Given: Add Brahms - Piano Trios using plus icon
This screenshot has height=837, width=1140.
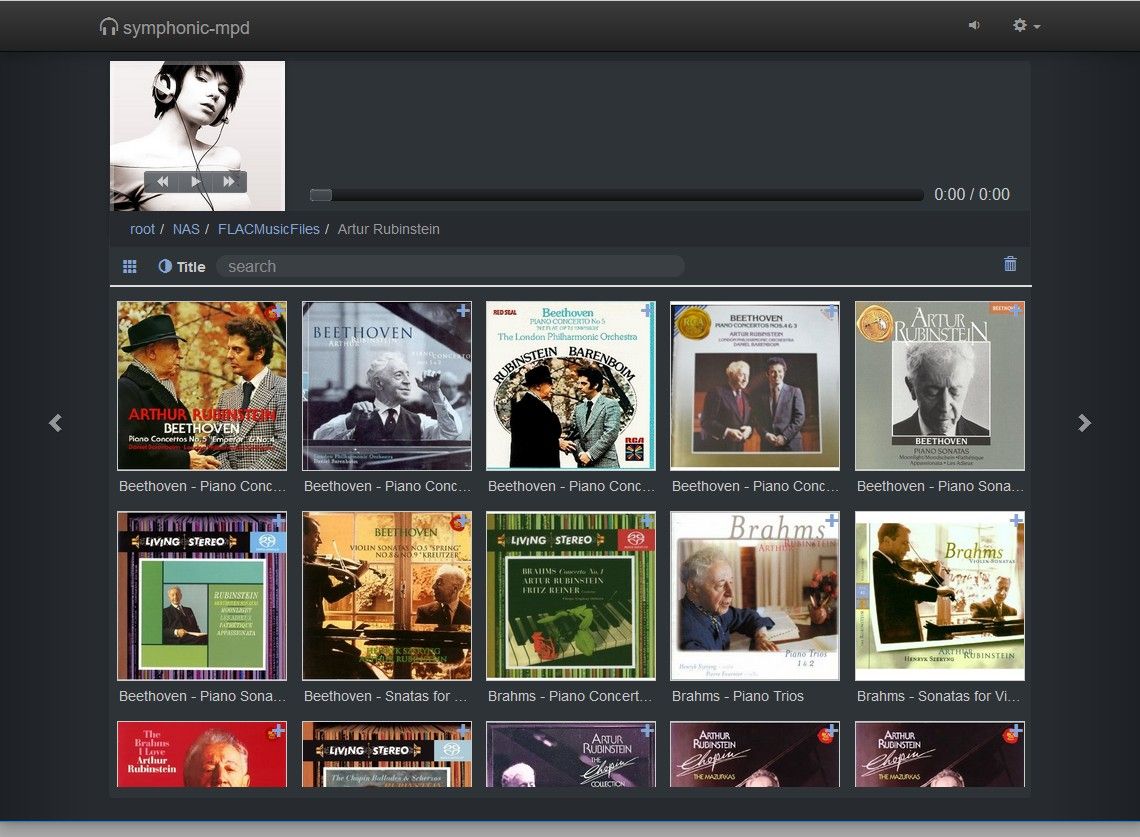Looking at the screenshot, I should pos(832,521).
